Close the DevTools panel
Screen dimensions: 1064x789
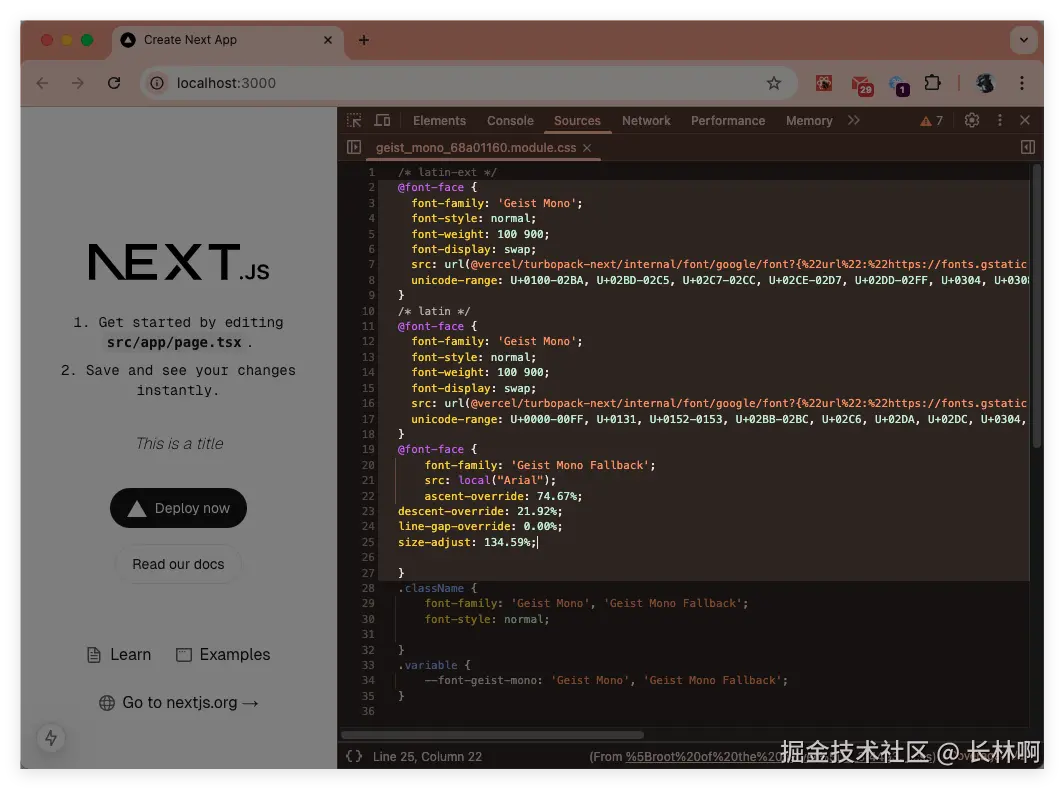[1025, 120]
